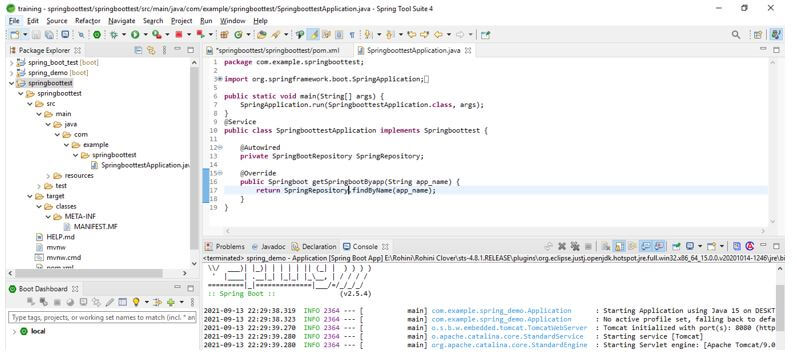
Task: Click the New file wizard toolbar icon
Action: 15,35
